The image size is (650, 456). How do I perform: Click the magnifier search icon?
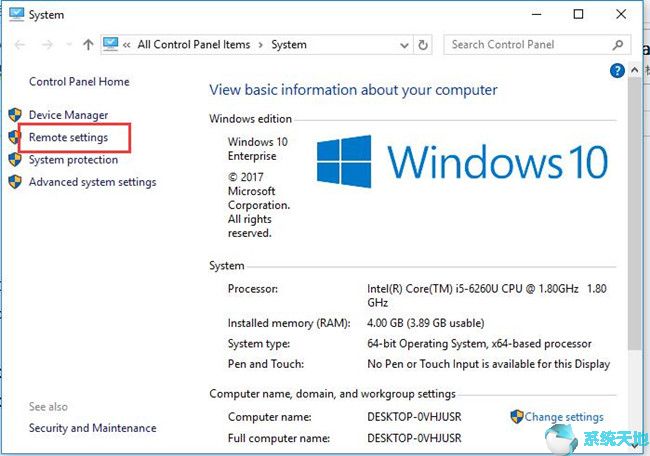pos(618,44)
